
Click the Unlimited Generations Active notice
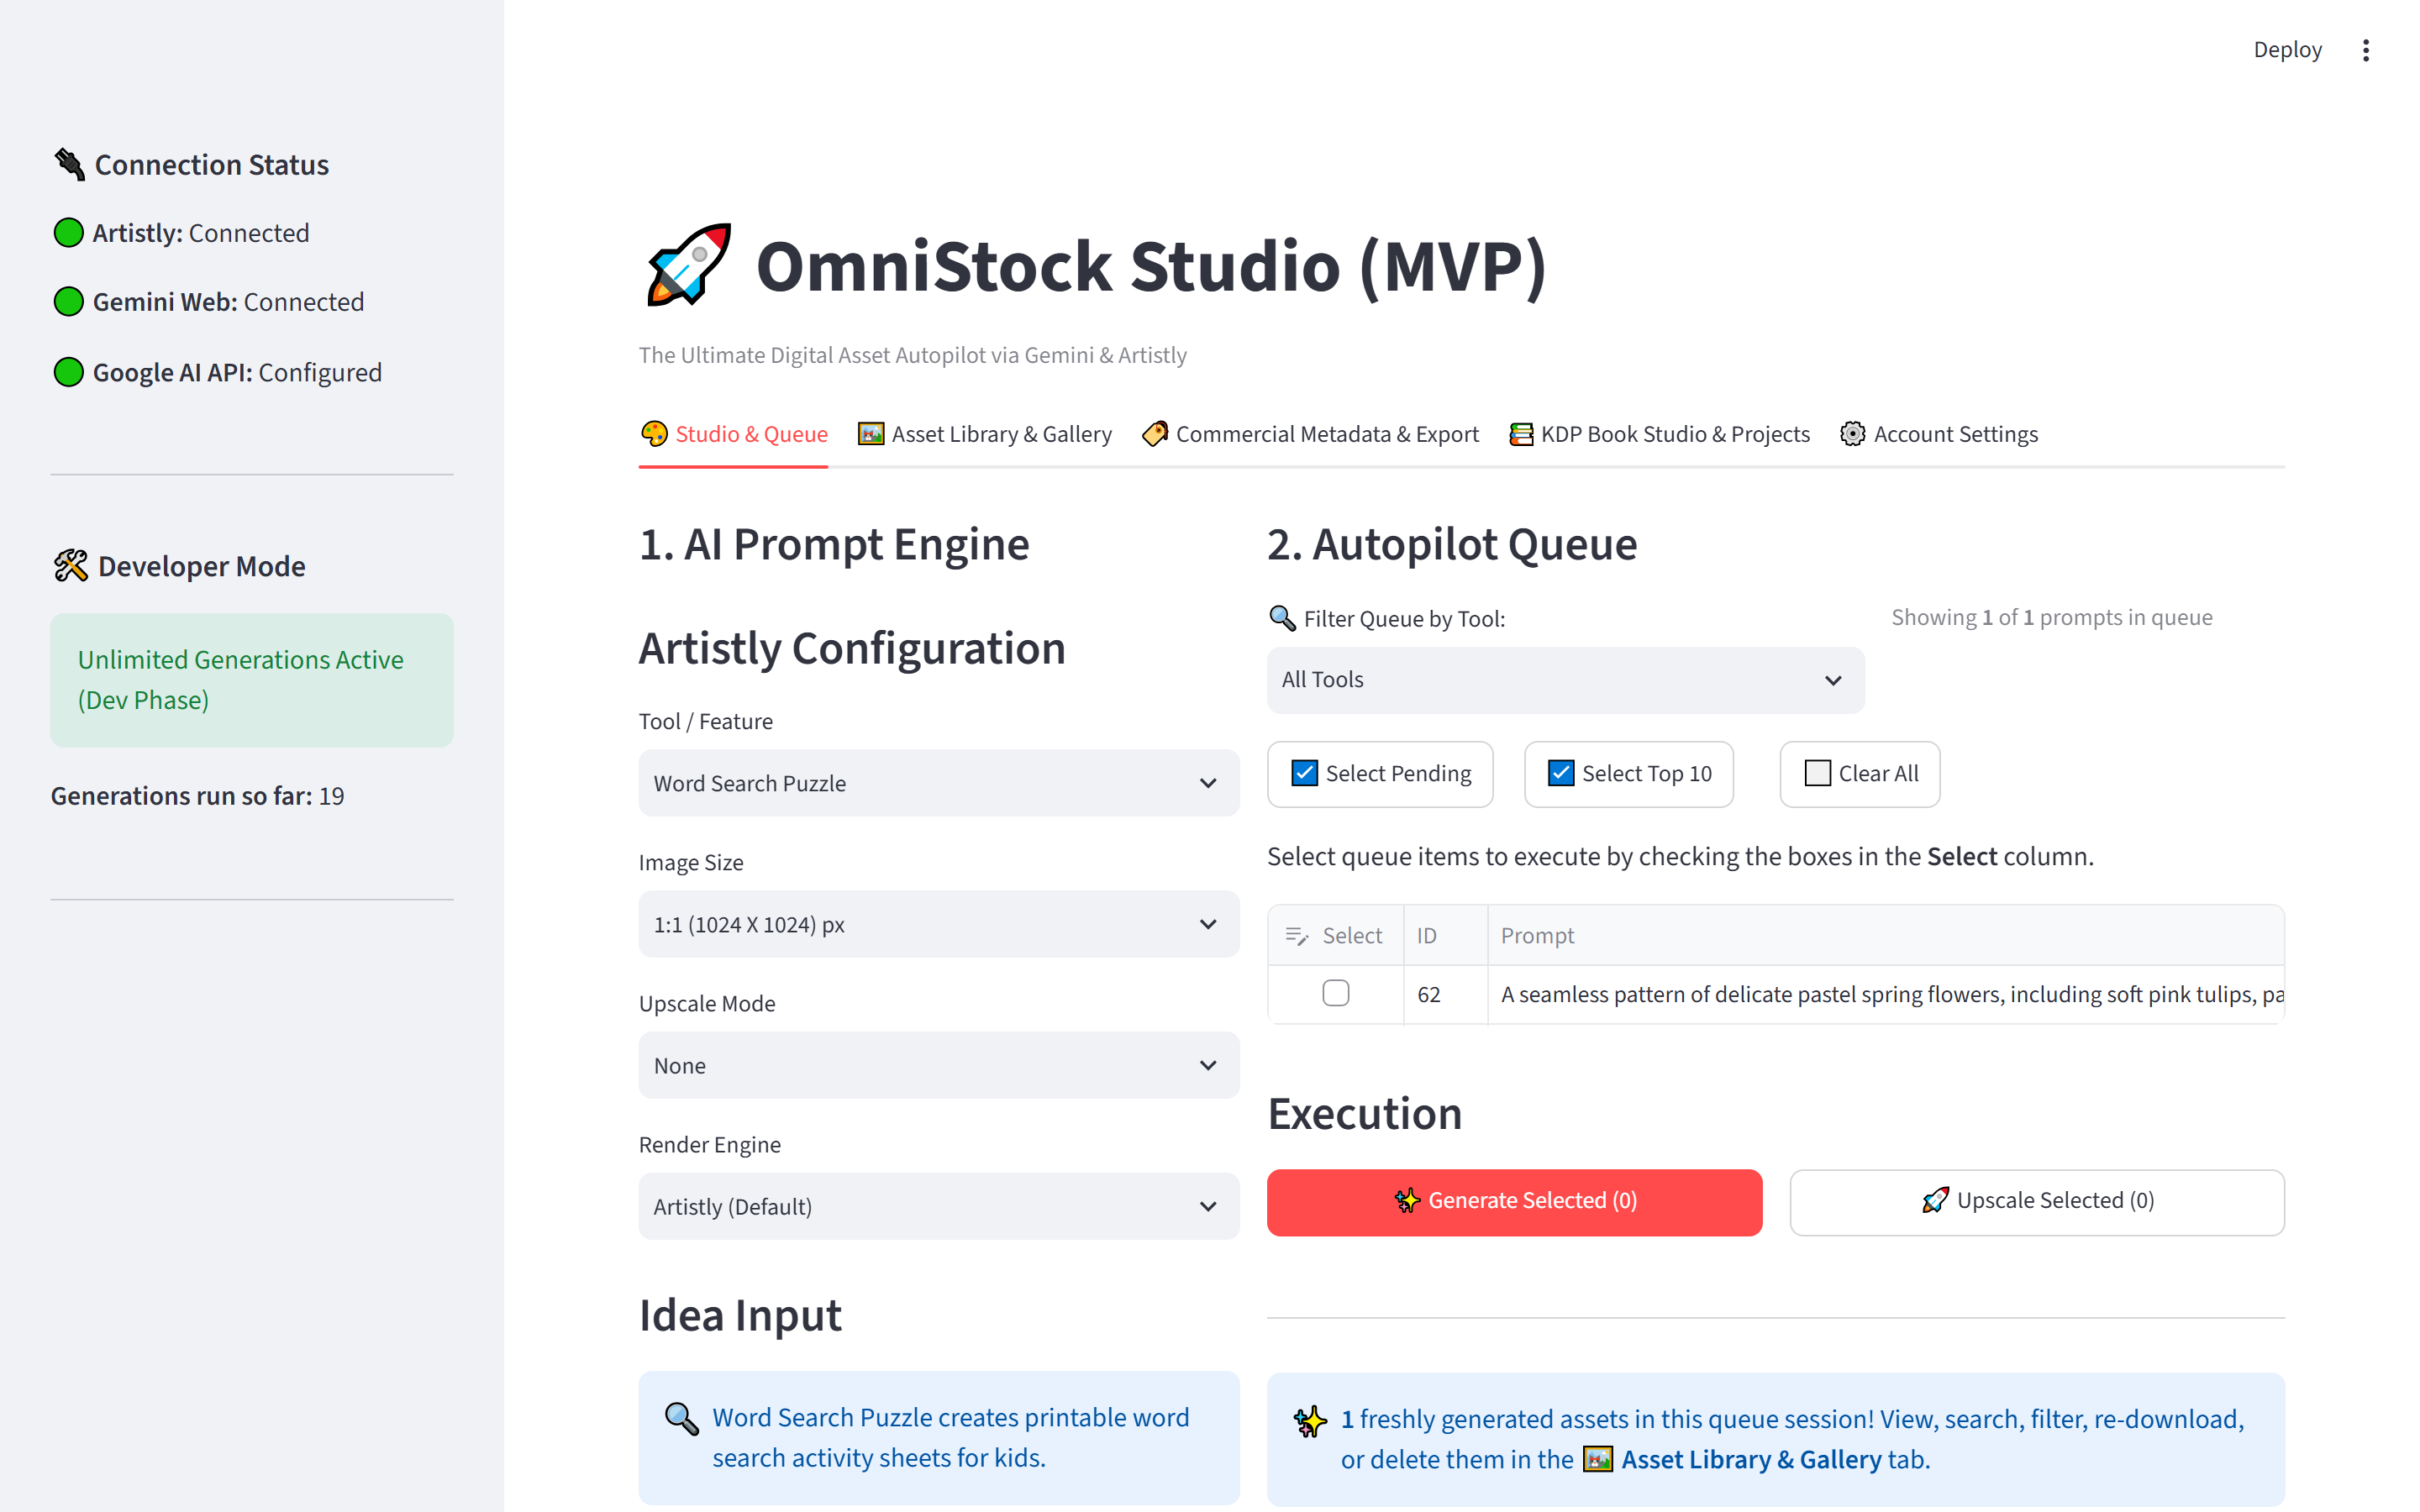(x=252, y=680)
